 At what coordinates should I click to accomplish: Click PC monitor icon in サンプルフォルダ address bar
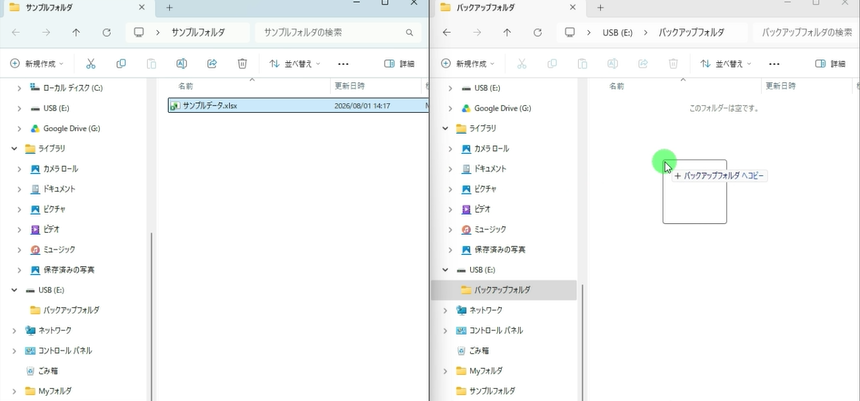tap(138, 32)
